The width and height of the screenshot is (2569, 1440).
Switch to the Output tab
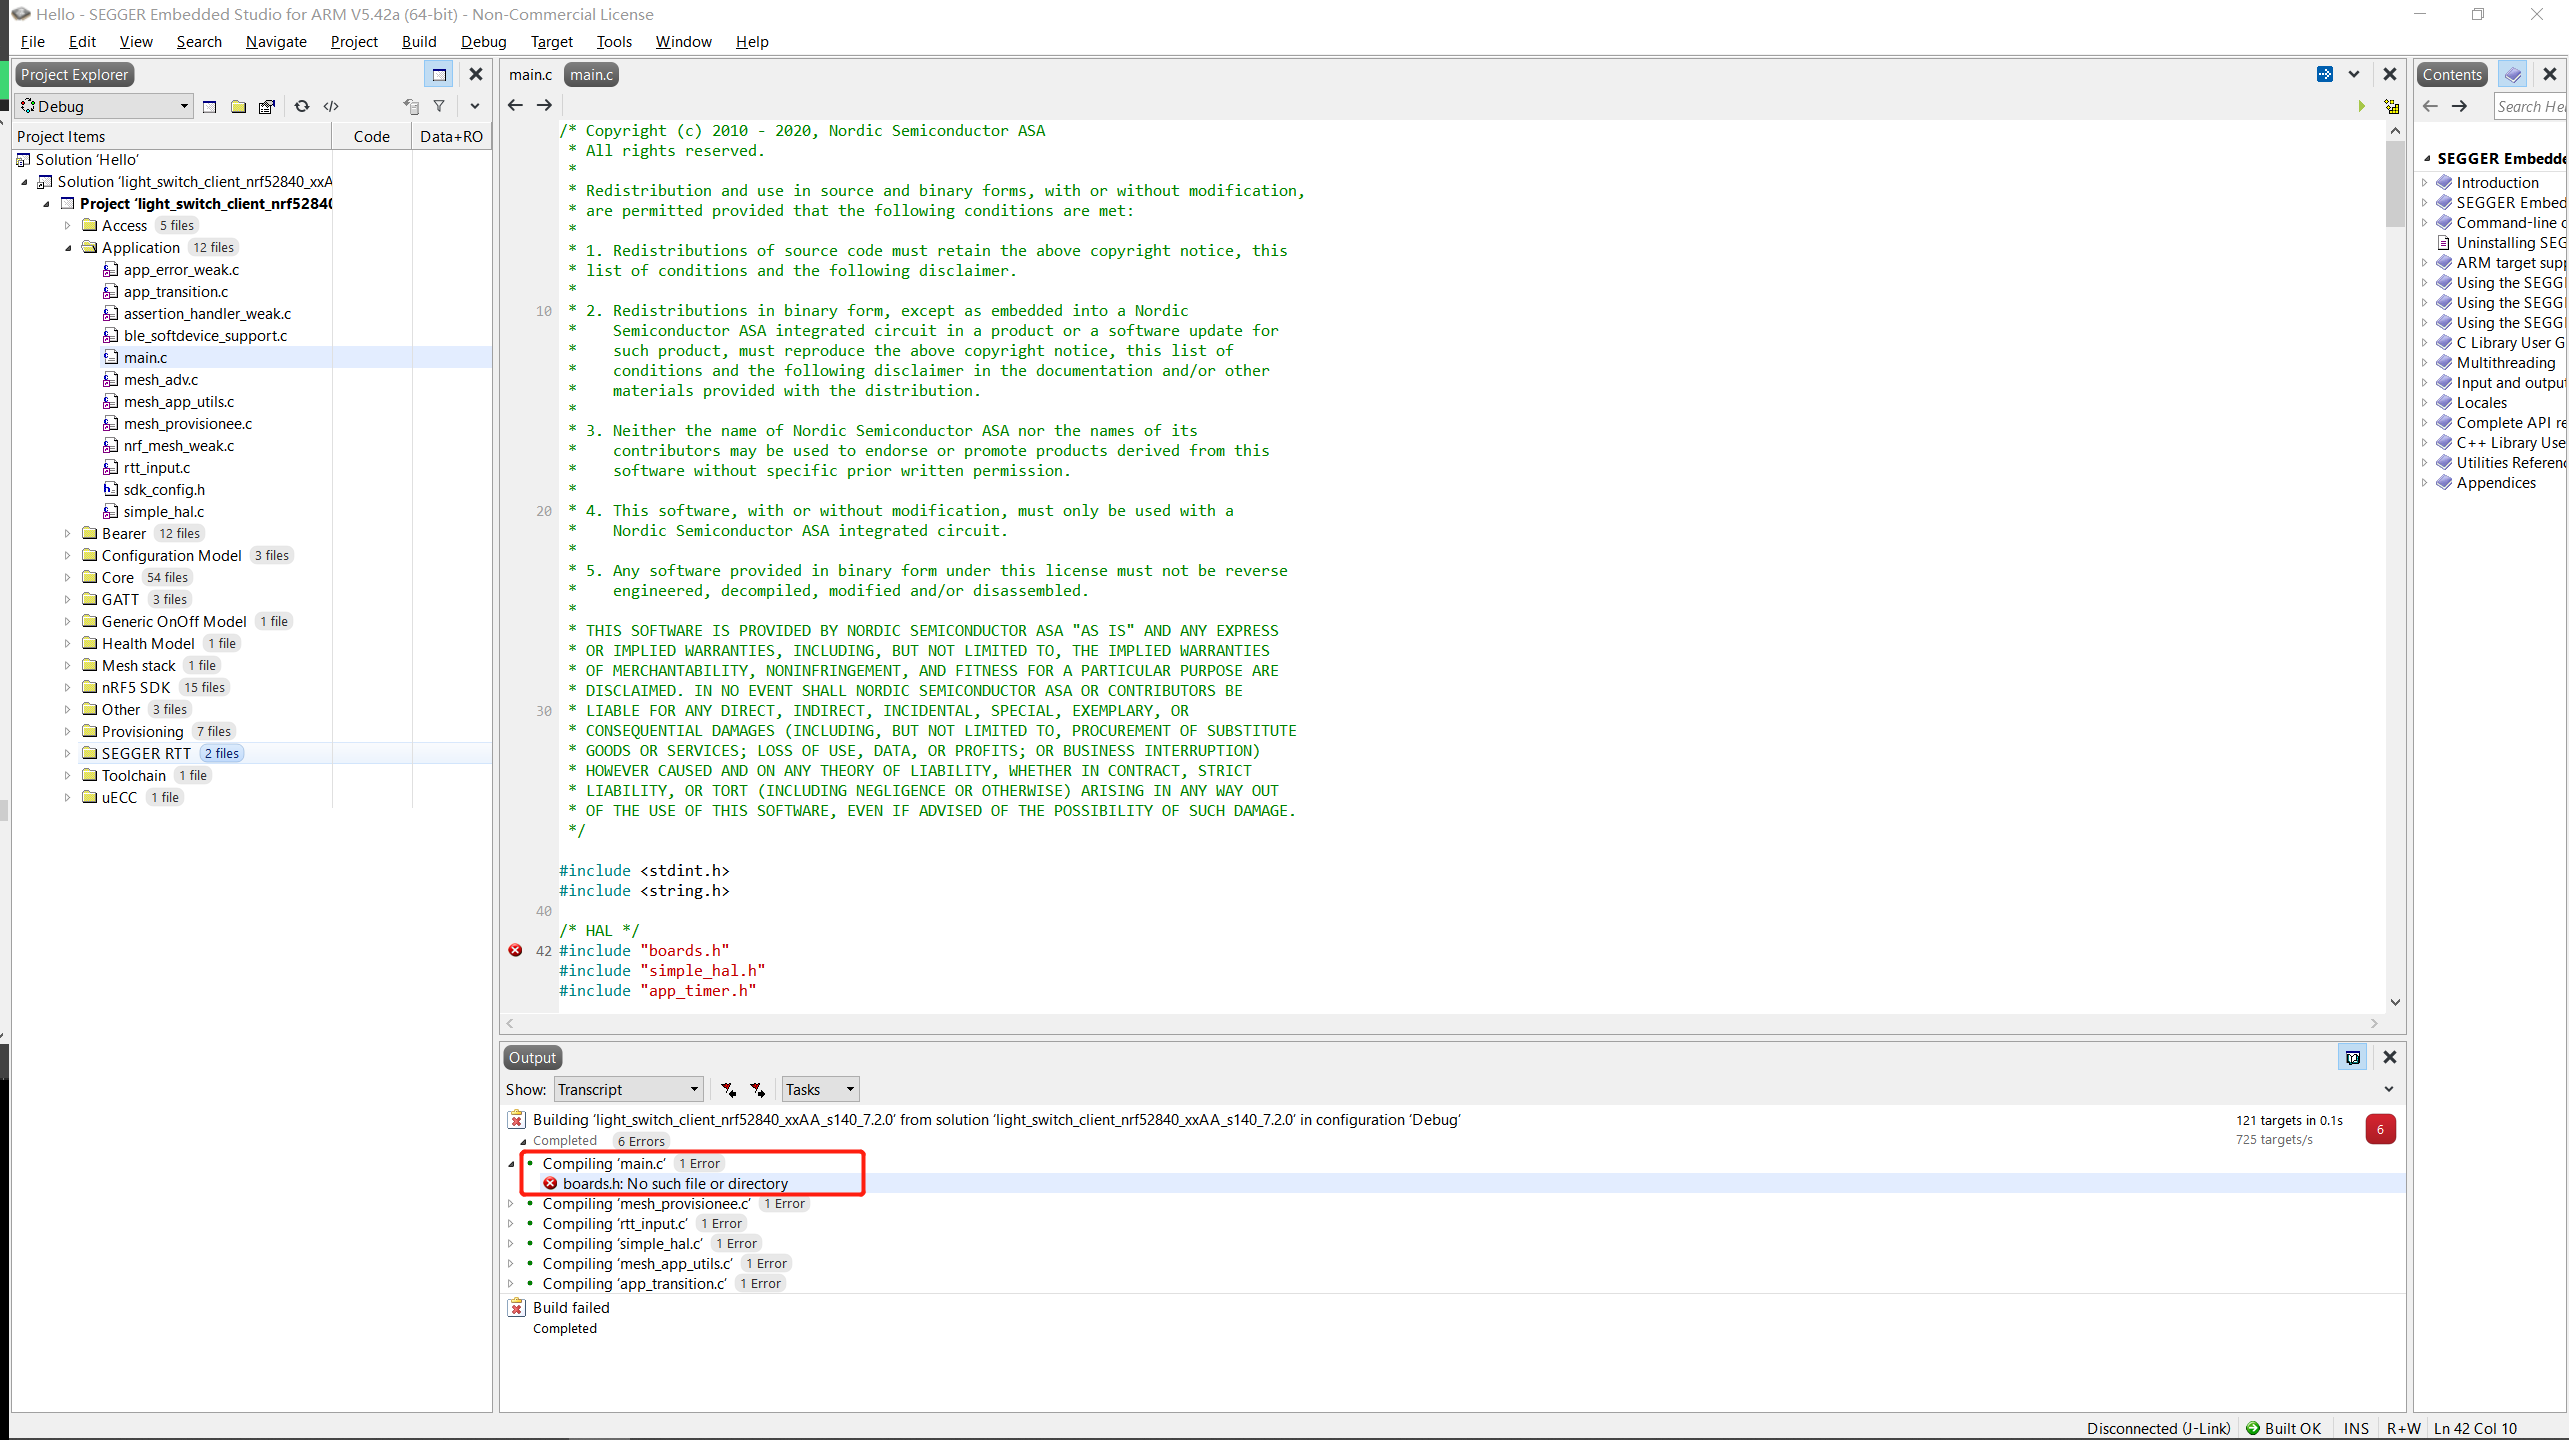pos(532,1057)
